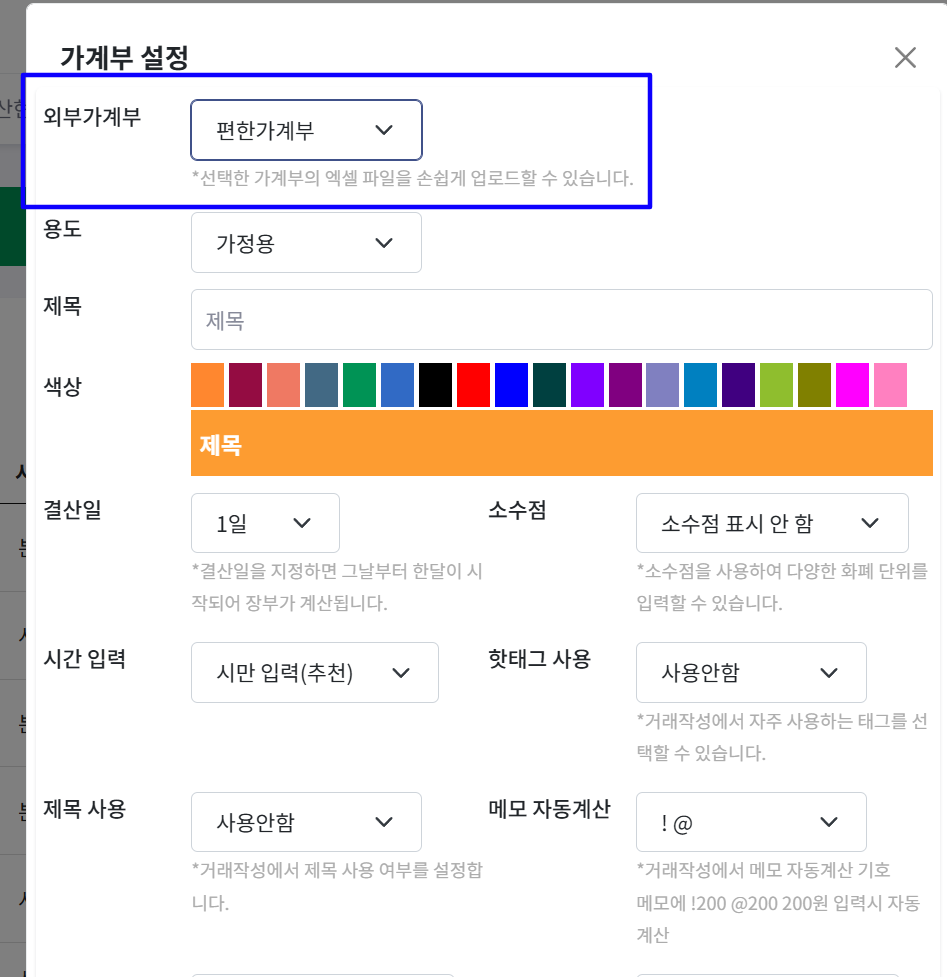Choose the bright red color swatch

point(473,385)
